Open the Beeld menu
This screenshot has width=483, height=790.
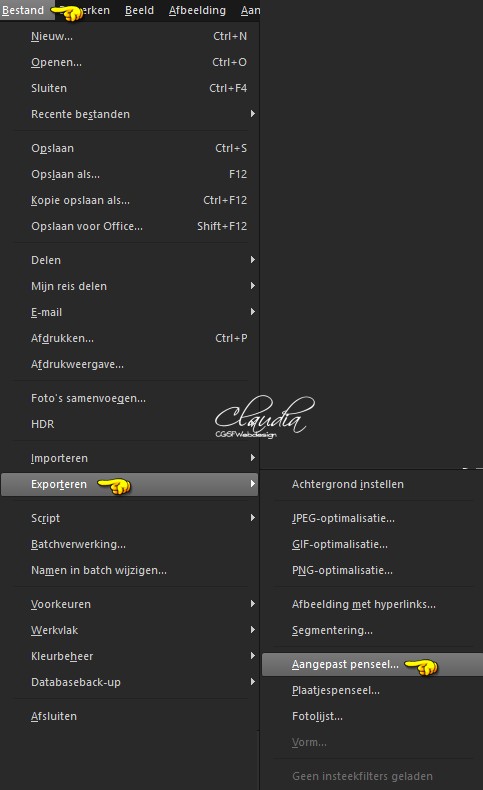tap(139, 10)
